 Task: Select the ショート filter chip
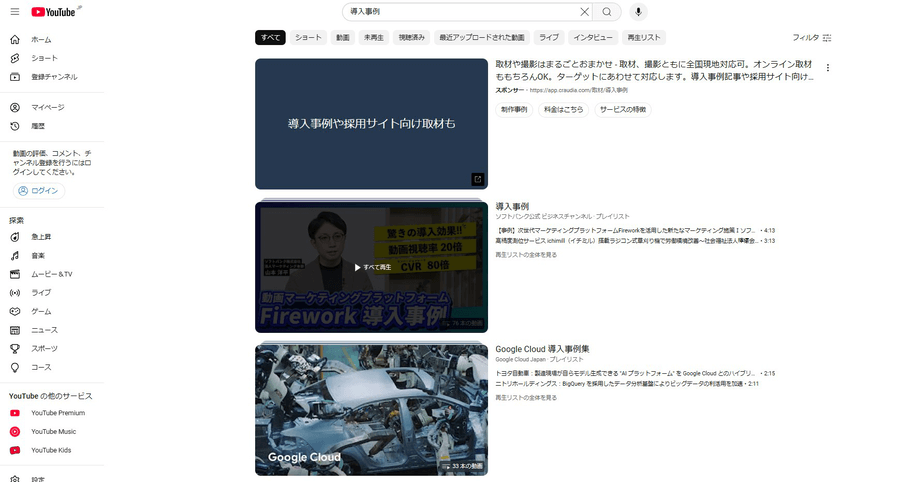click(308, 38)
